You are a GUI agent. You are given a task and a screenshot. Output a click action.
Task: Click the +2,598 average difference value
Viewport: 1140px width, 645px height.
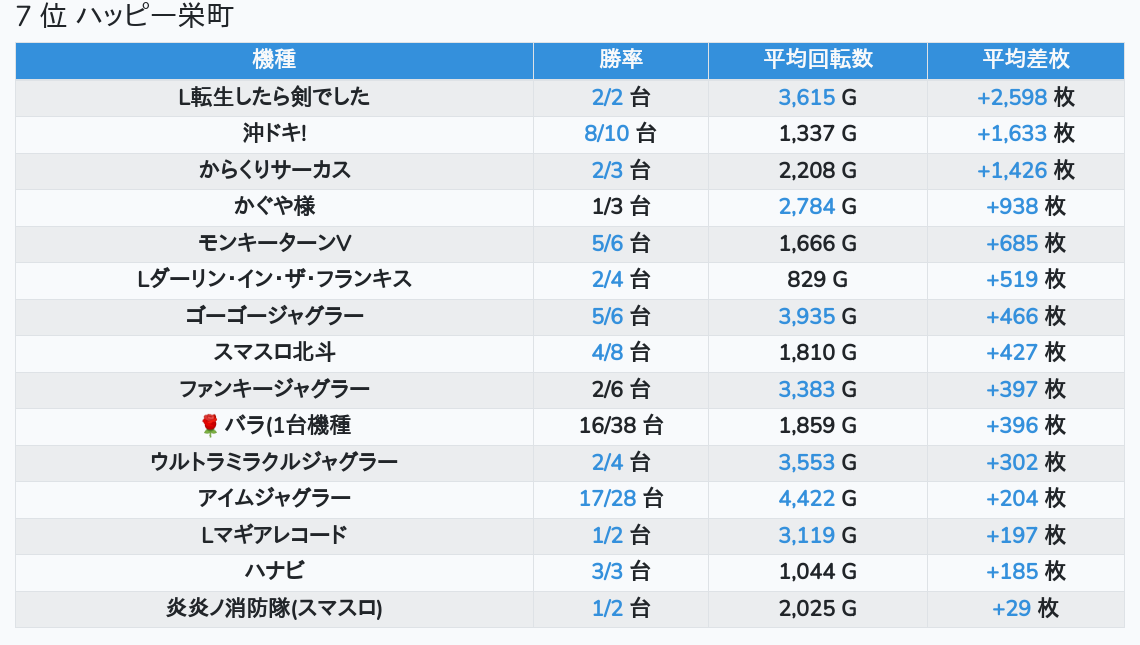tap(1011, 97)
